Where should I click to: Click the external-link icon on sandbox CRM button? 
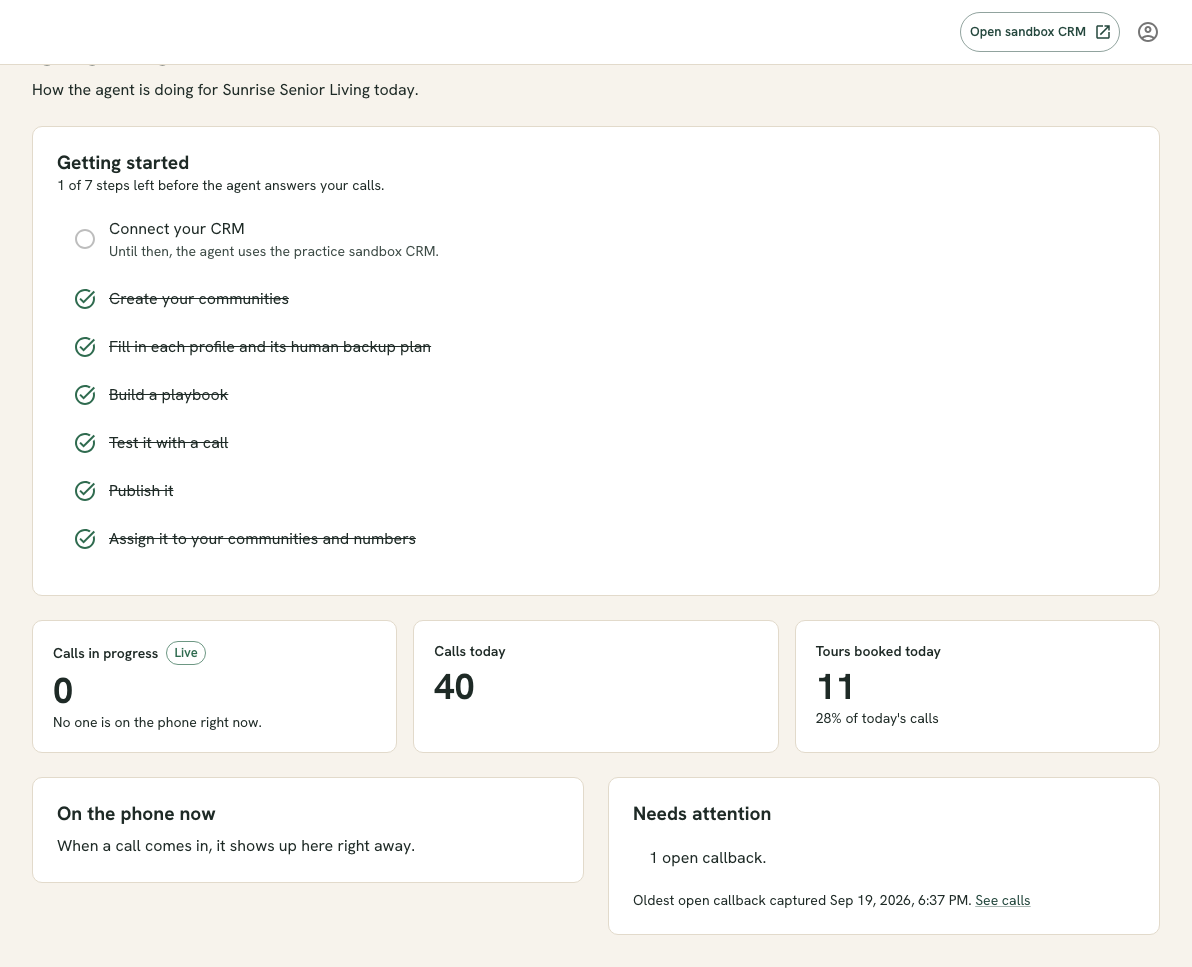click(x=1102, y=32)
